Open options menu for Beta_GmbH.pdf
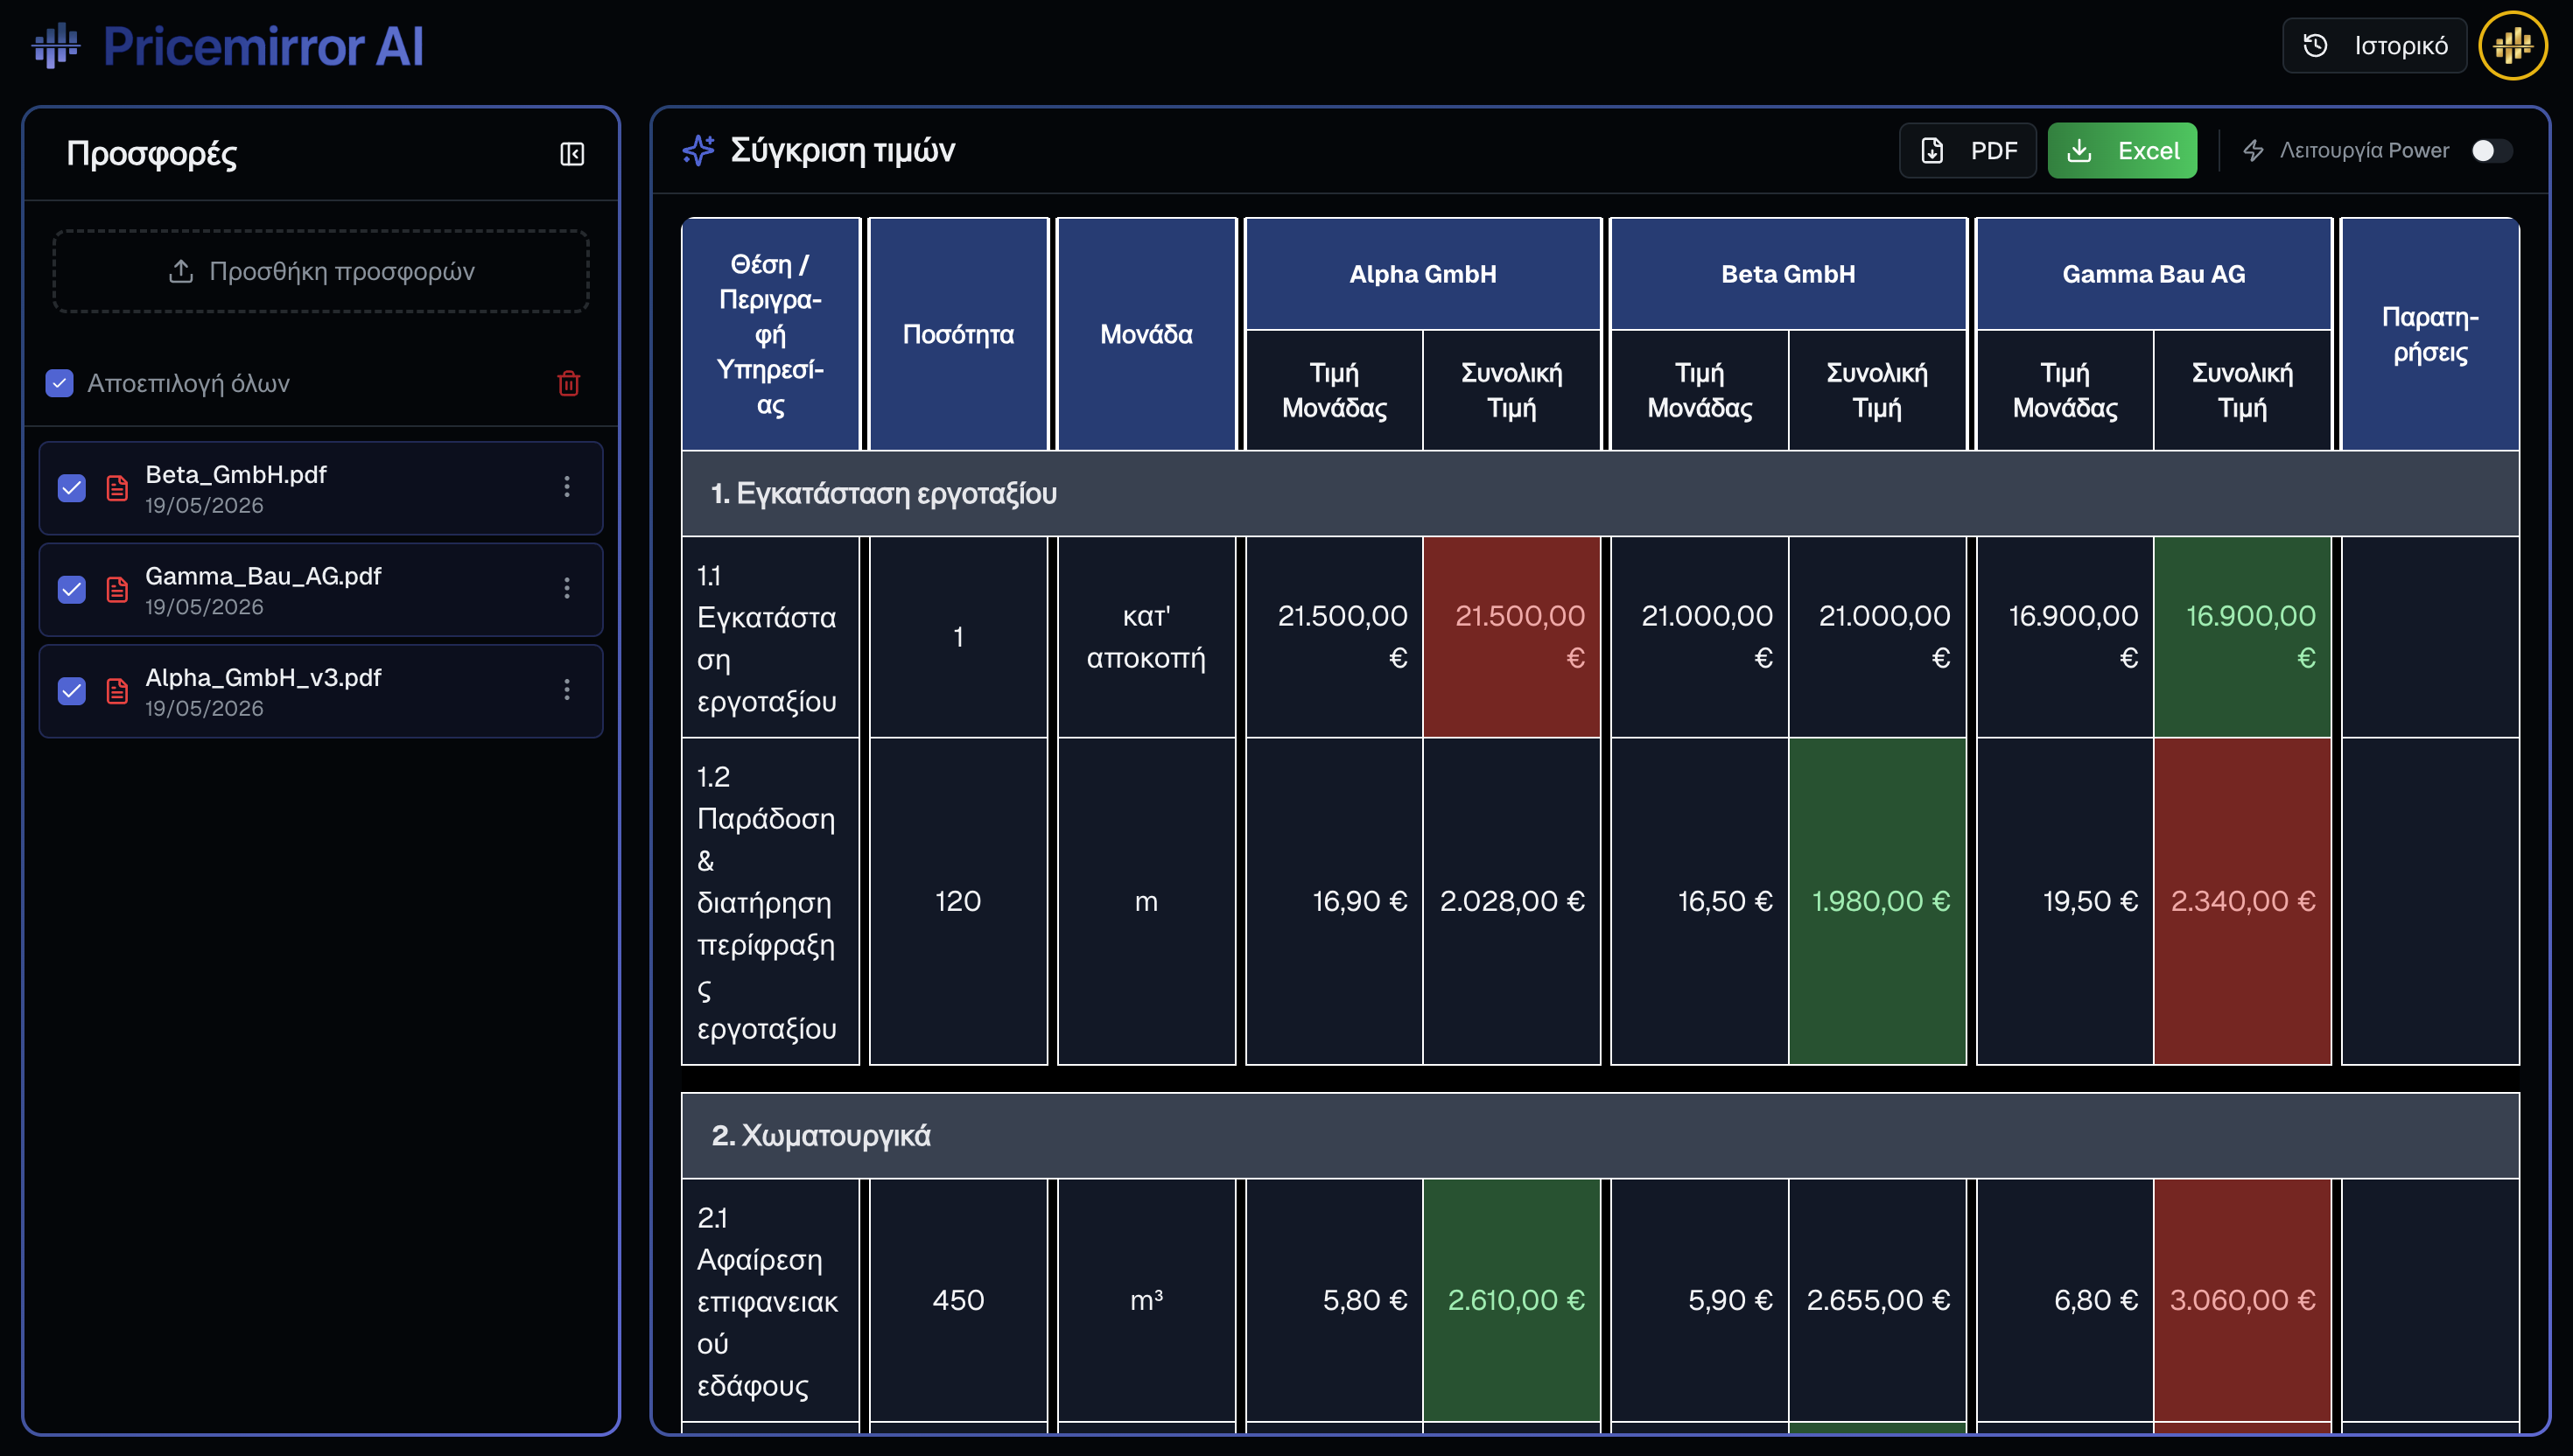 (x=567, y=487)
